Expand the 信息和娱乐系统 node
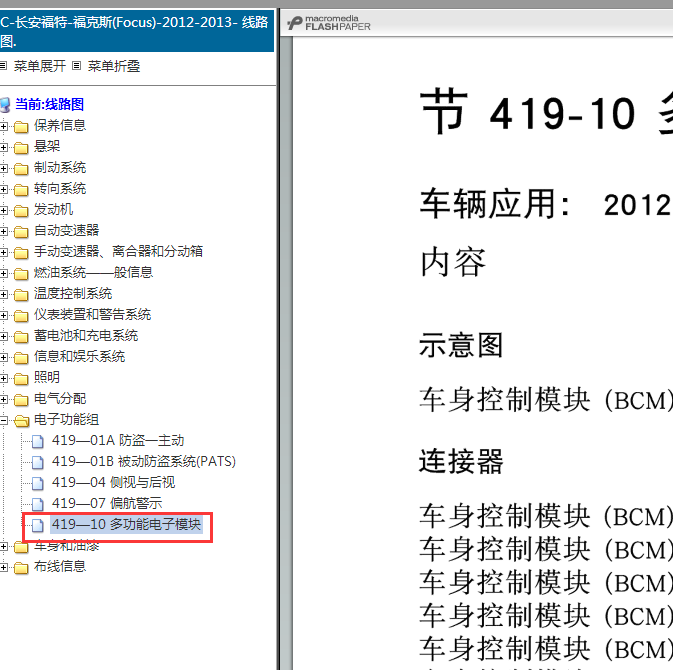This screenshot has width=673, height=670. 3,358
